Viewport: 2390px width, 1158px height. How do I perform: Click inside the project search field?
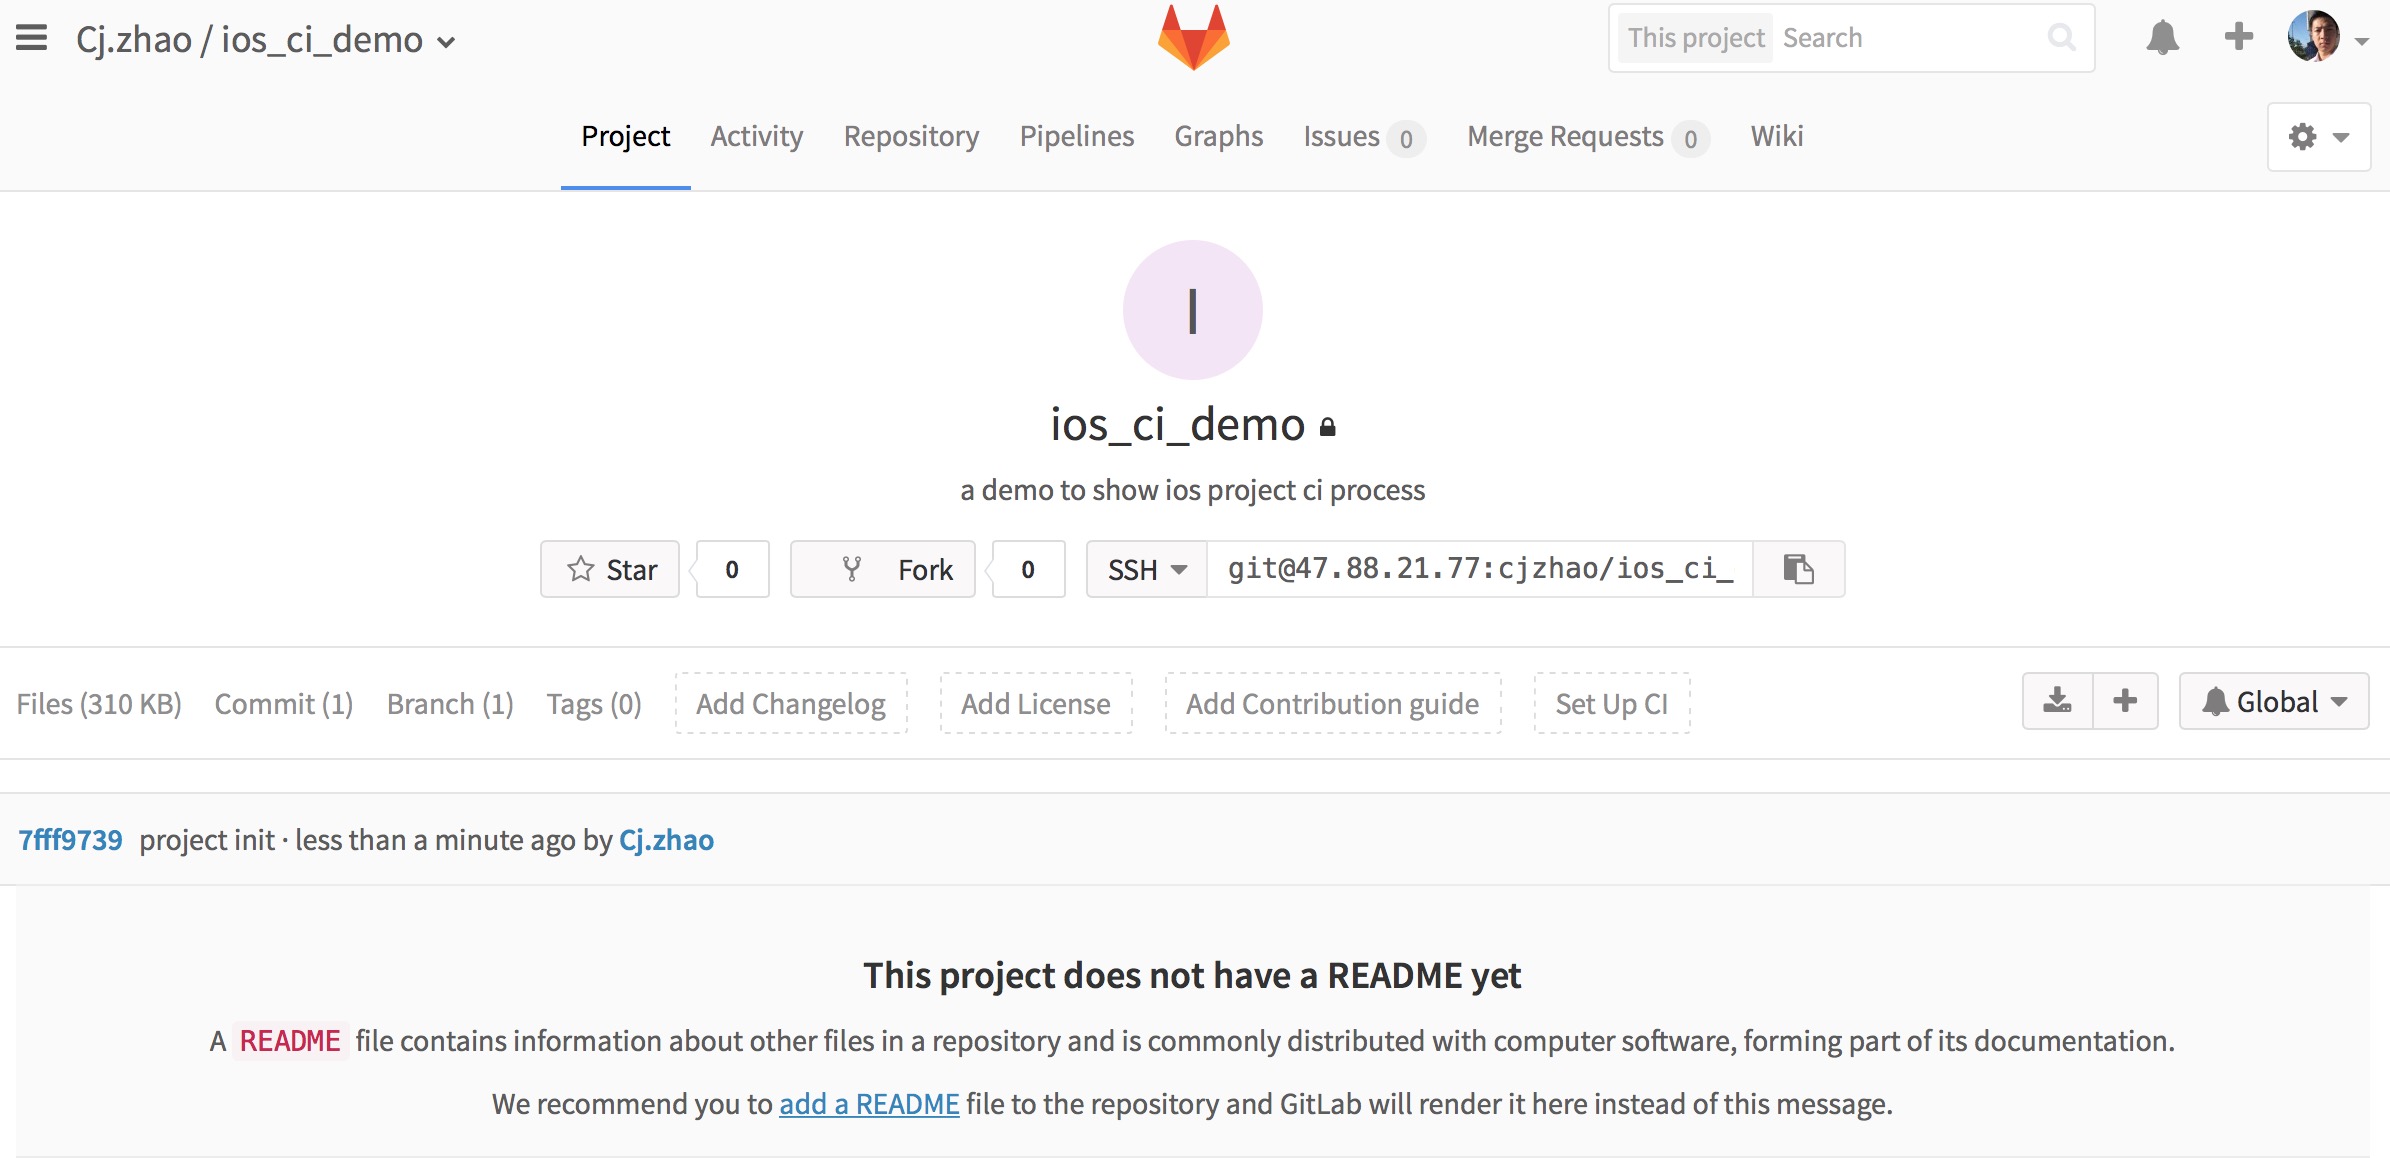[1900, 37]
